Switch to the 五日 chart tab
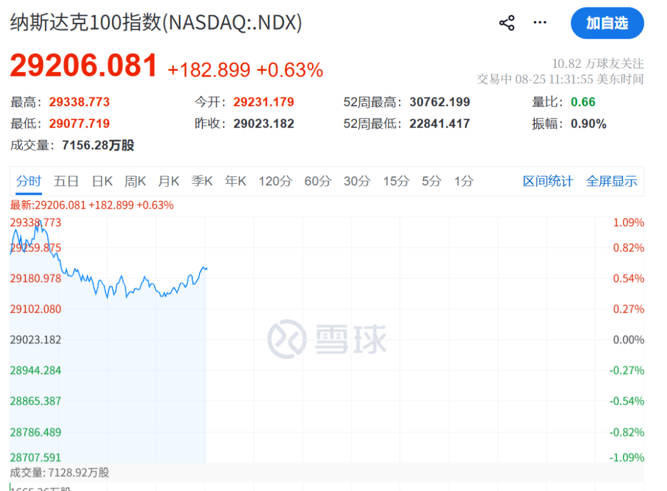Image resolution: width=667 pixels, height=491 pixels. pyautogui.click(x=66, y=181)
